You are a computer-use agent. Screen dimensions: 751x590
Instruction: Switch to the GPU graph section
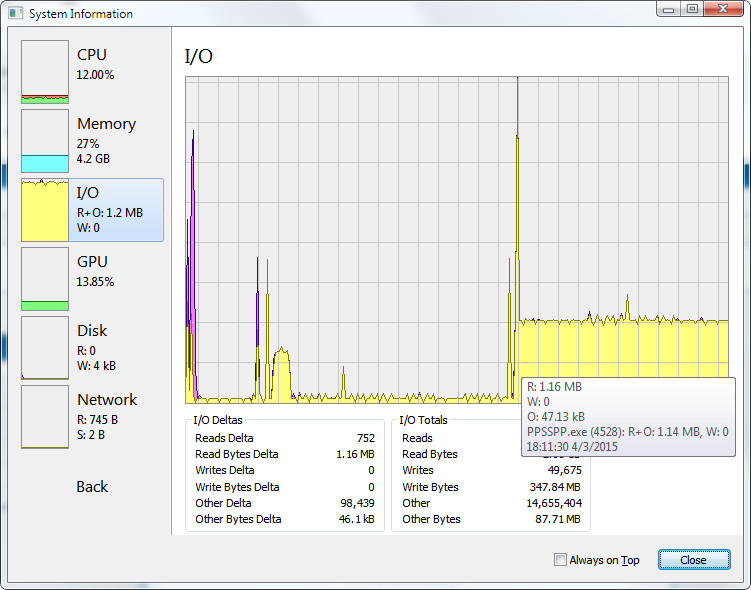click(x=45, y=279)
